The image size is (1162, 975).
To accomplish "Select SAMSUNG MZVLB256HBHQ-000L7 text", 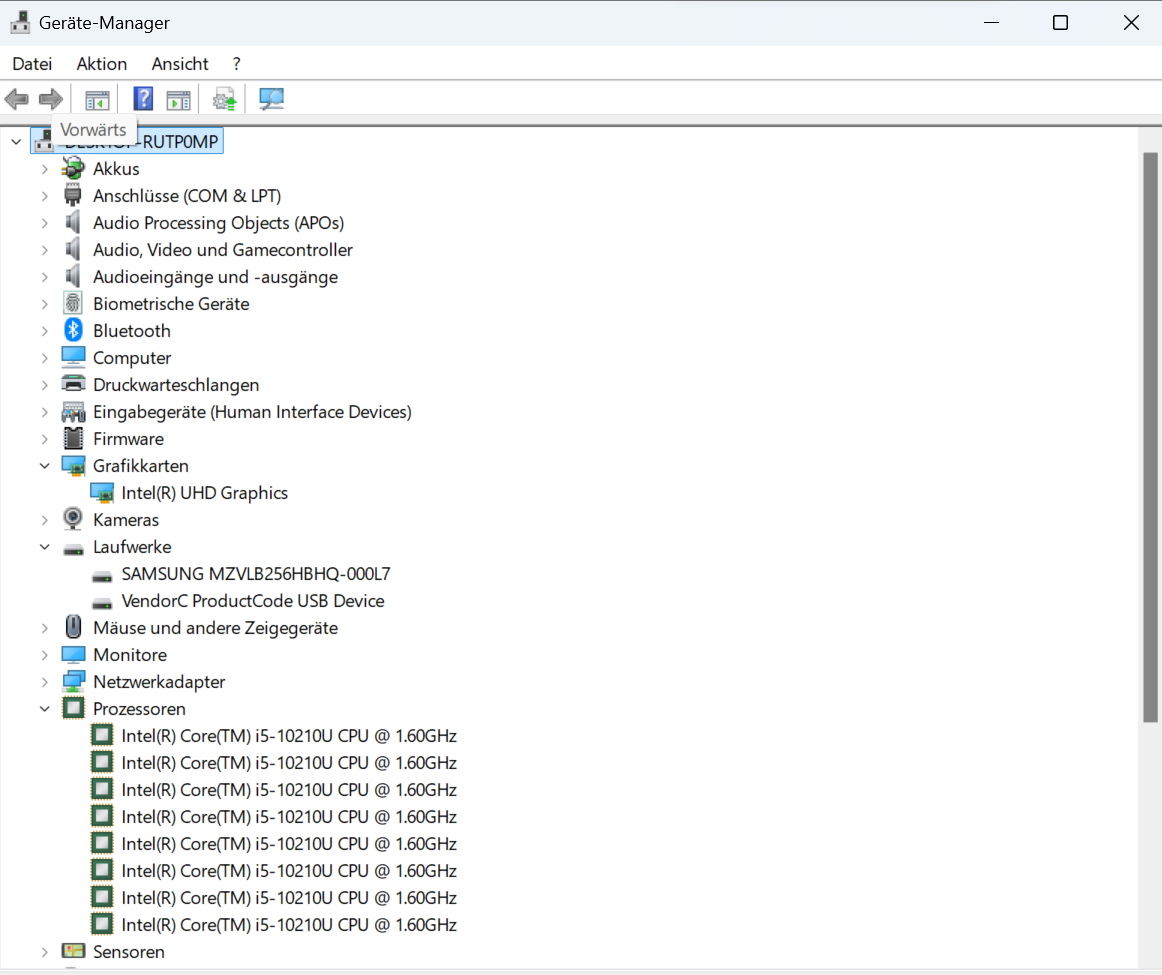I will tap(256, 574).
